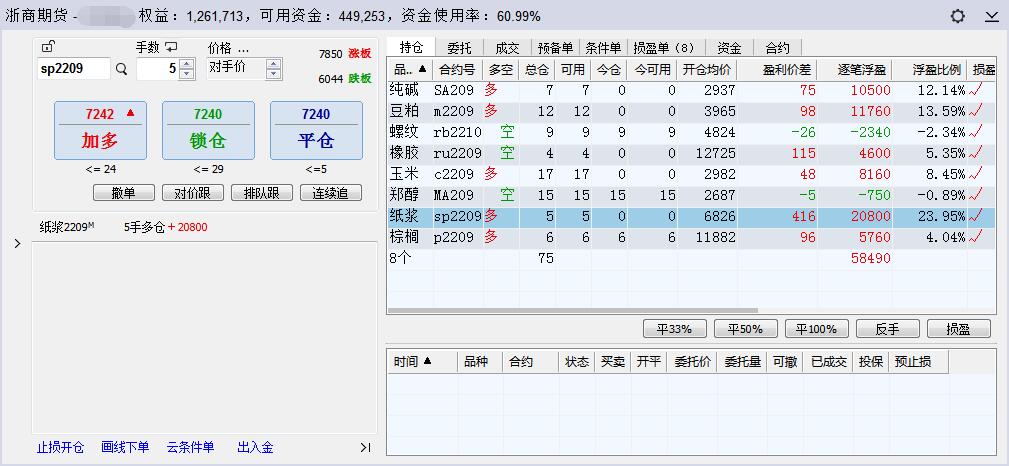This screenshot has width=1009, height=466.
Task: Click stop-loss checkmark icon in 棕榈 row
Action: (x=977, y=237)
